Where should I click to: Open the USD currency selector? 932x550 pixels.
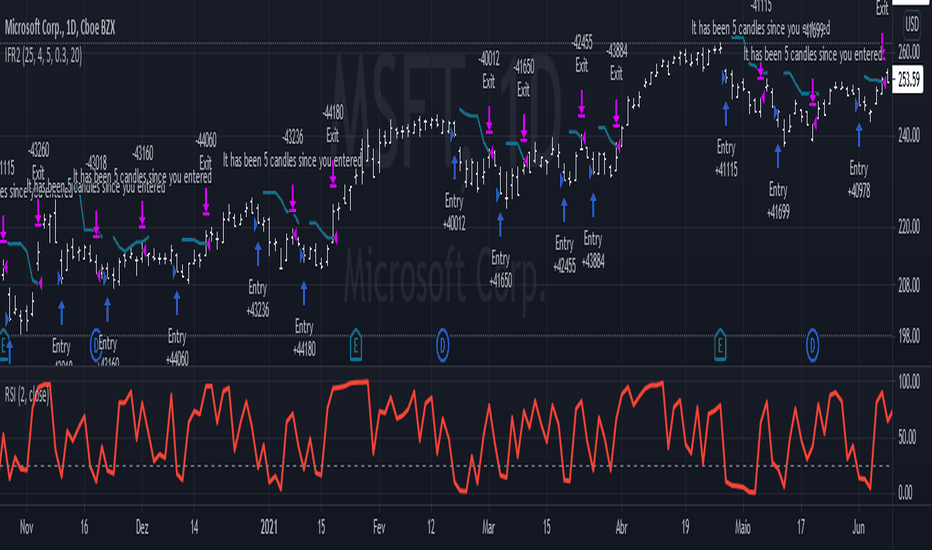(912, 24)
